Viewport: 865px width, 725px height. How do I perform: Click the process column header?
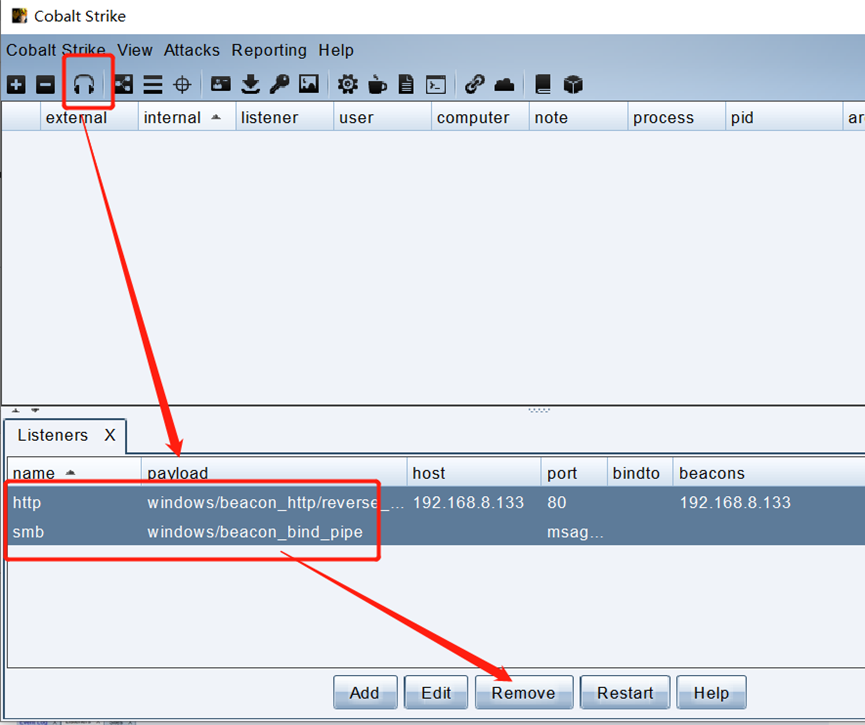pyautogui.click(x=676, y=117)
